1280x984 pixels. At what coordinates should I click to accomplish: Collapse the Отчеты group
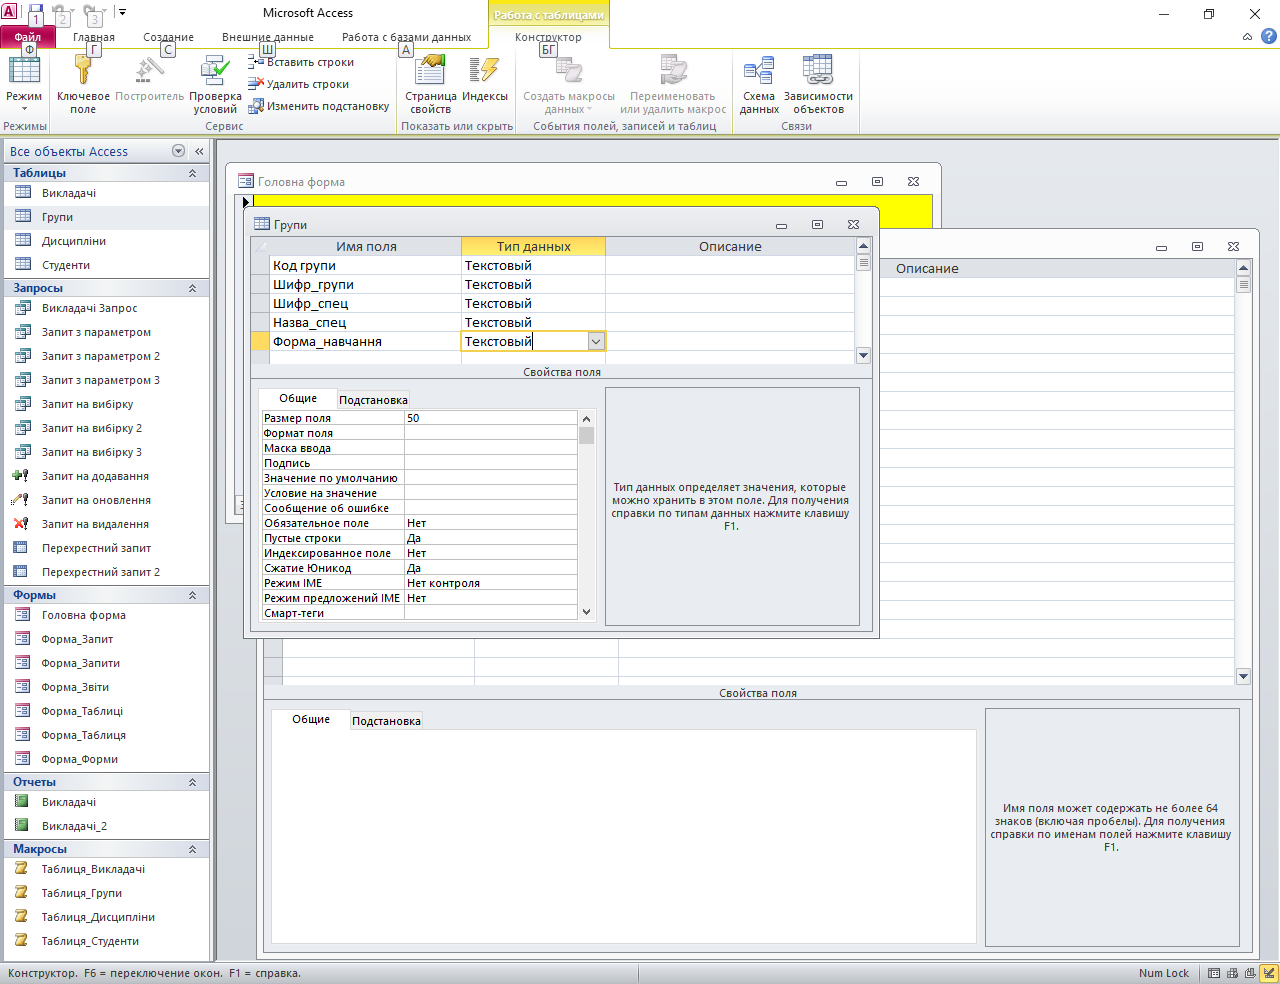click(193, 782)
